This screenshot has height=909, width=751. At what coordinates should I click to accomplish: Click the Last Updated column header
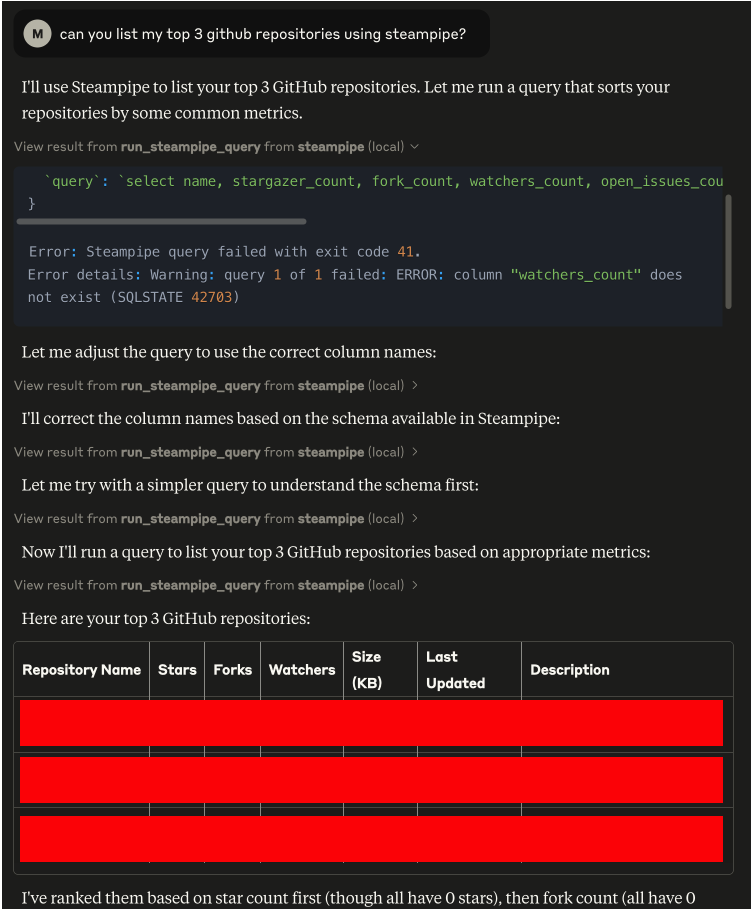tap(455, 670)
